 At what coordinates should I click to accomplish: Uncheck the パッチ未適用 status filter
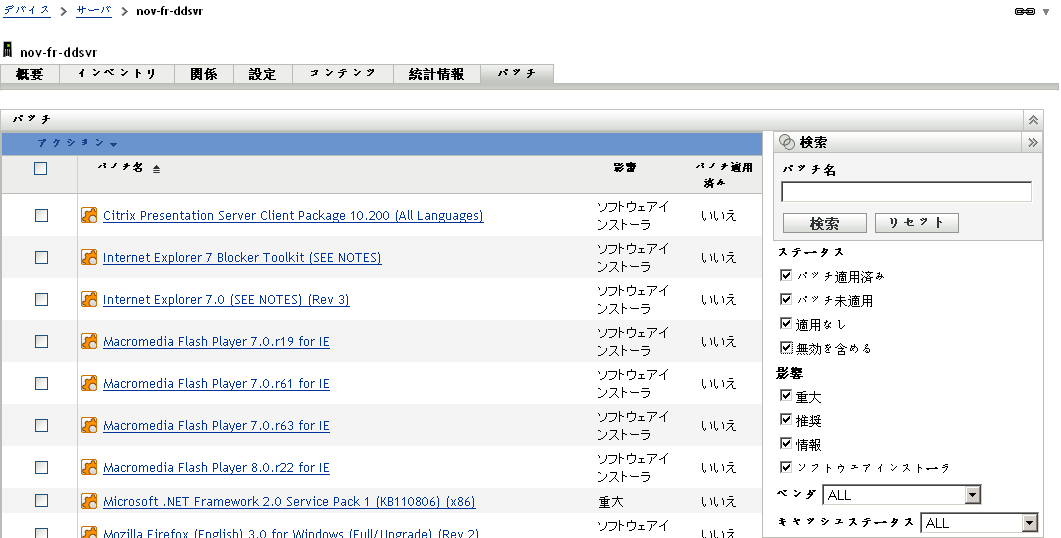point(786,299)
